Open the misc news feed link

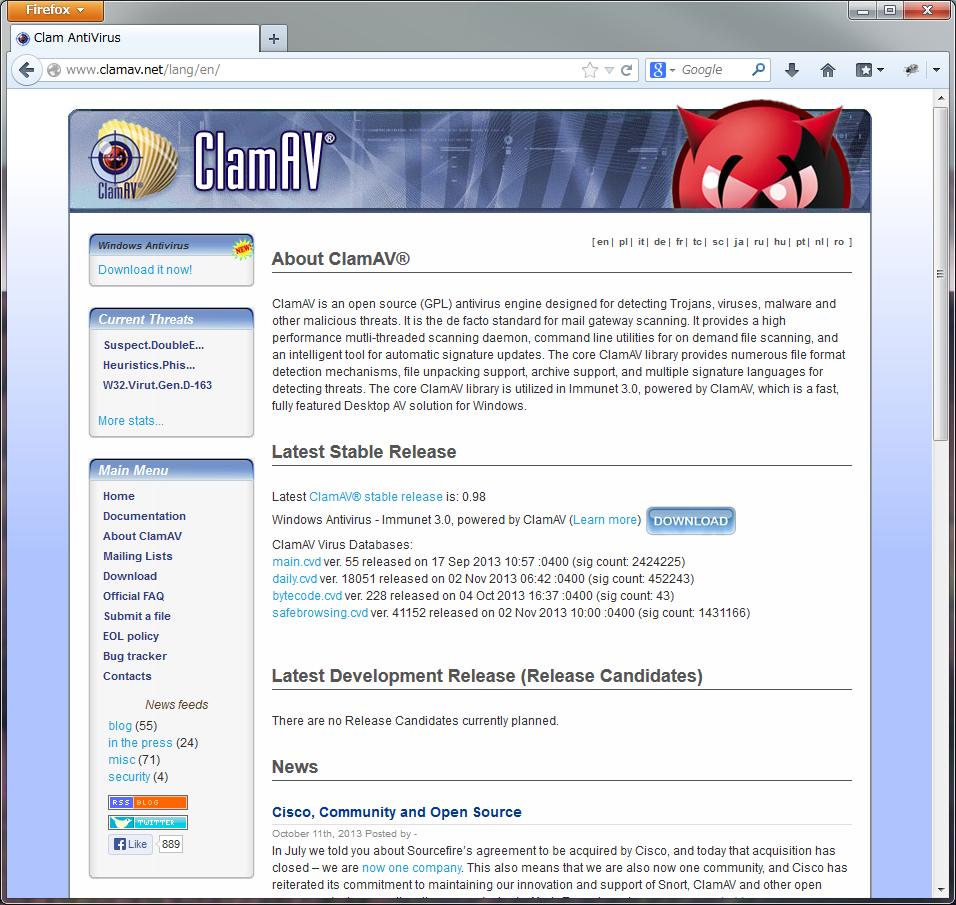coord(122,760)
